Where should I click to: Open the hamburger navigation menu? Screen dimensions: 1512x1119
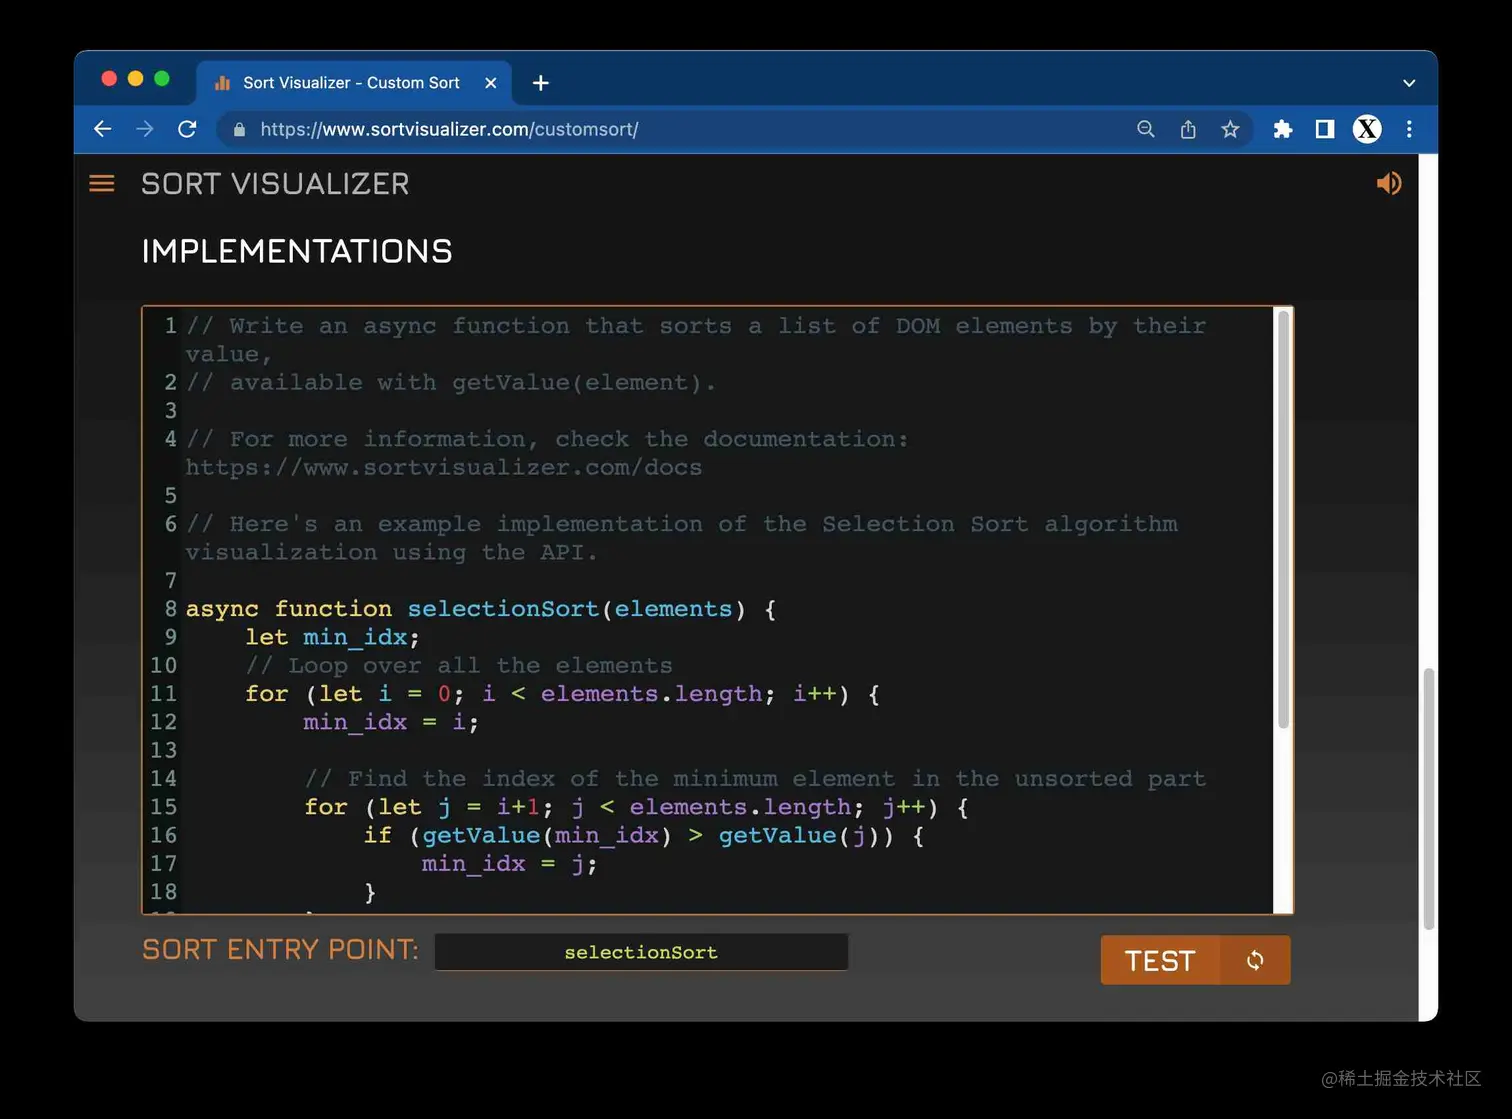coord(101,183)
